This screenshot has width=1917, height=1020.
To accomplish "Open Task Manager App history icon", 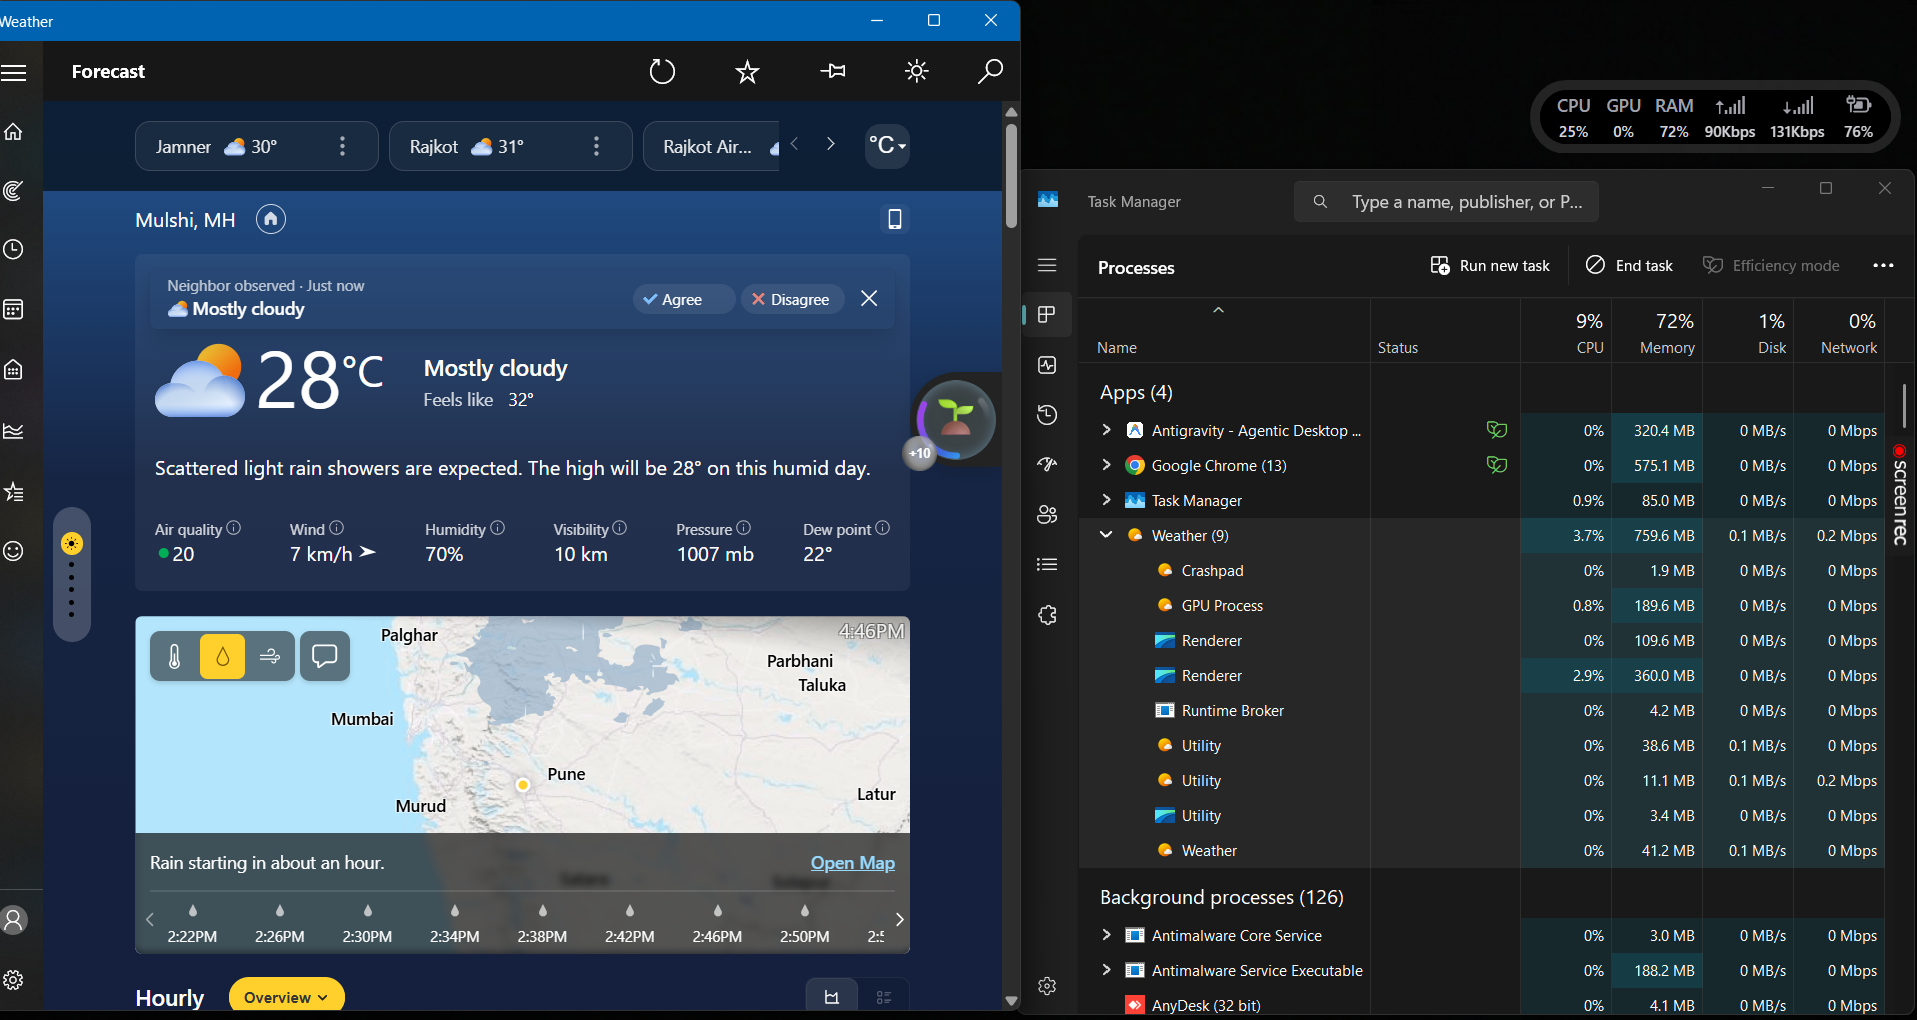I will (x=1047, y=415).
